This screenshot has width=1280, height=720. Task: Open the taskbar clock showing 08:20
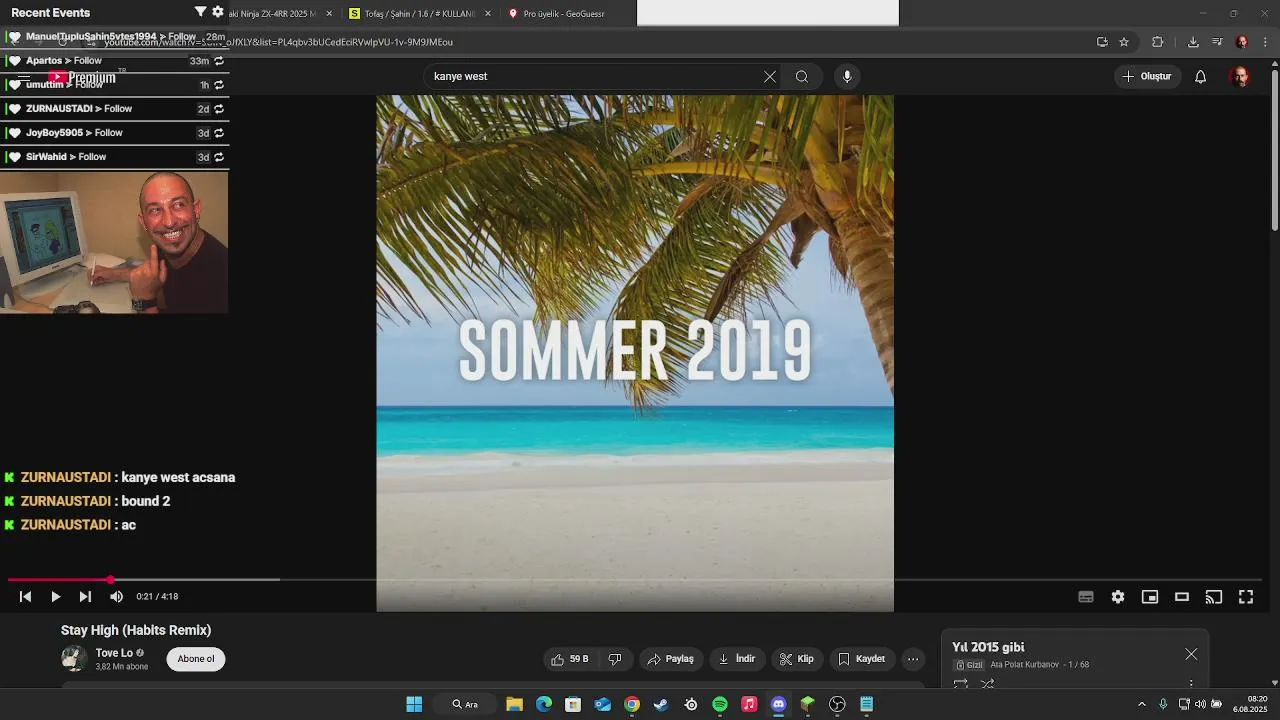(1251, 704)
